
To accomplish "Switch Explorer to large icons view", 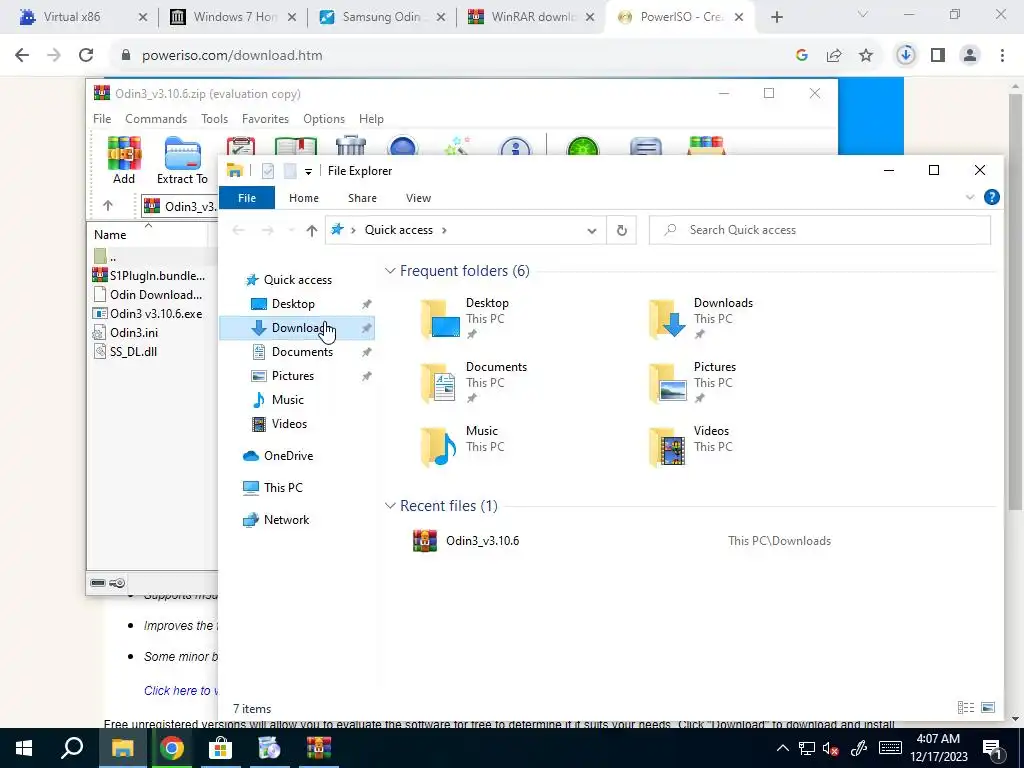I will pos(988,707).
